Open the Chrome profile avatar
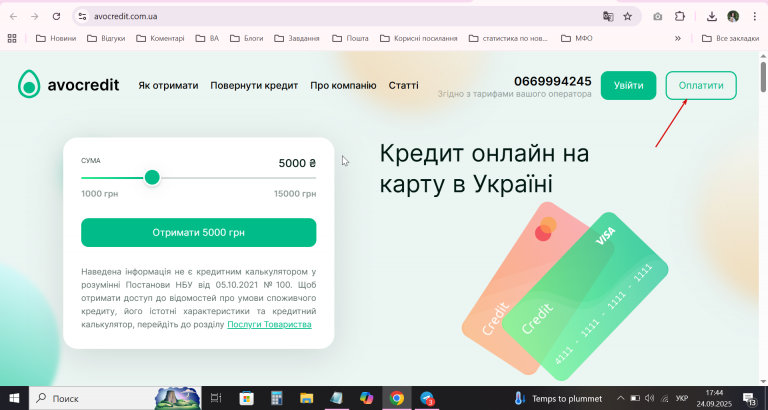The width and height of the screenshot is (768, 410). point(733,16)
